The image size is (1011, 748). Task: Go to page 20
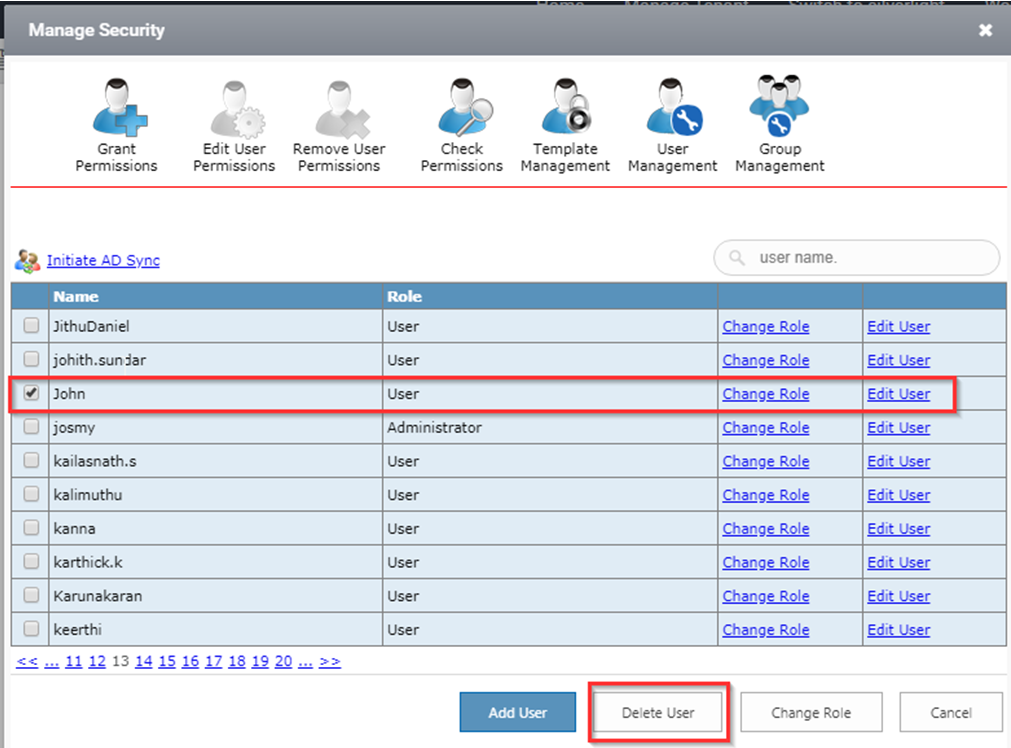283,662
